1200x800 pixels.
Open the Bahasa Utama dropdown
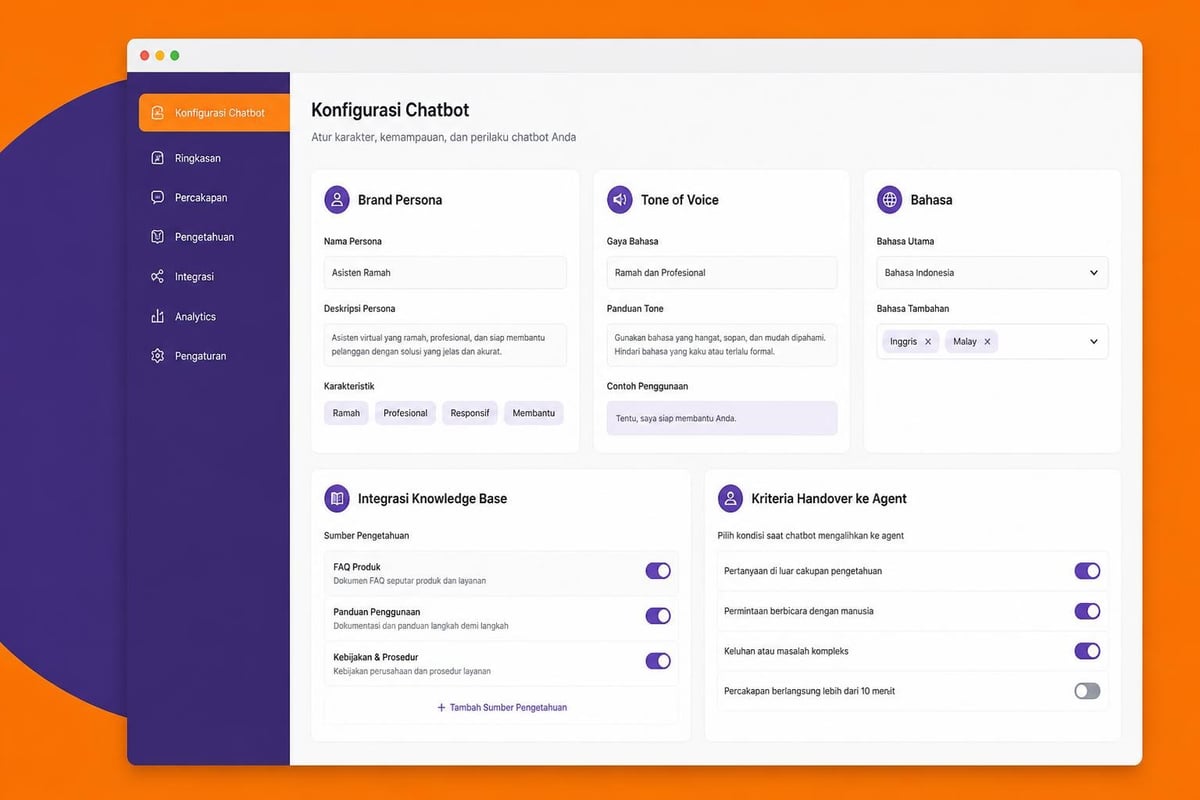pos(992,273)
